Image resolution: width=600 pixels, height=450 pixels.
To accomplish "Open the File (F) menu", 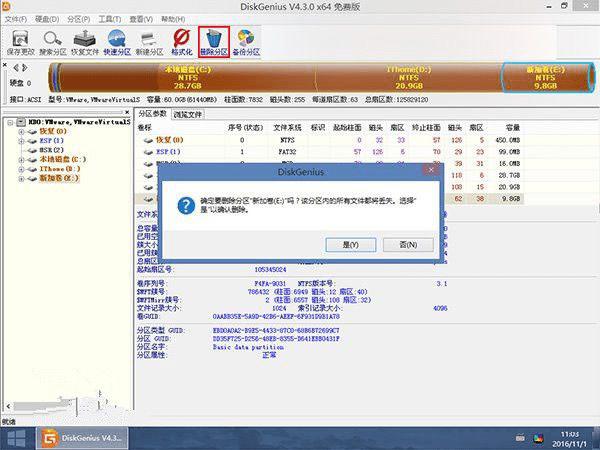I will pyautogui.click(x=15, y=19).
